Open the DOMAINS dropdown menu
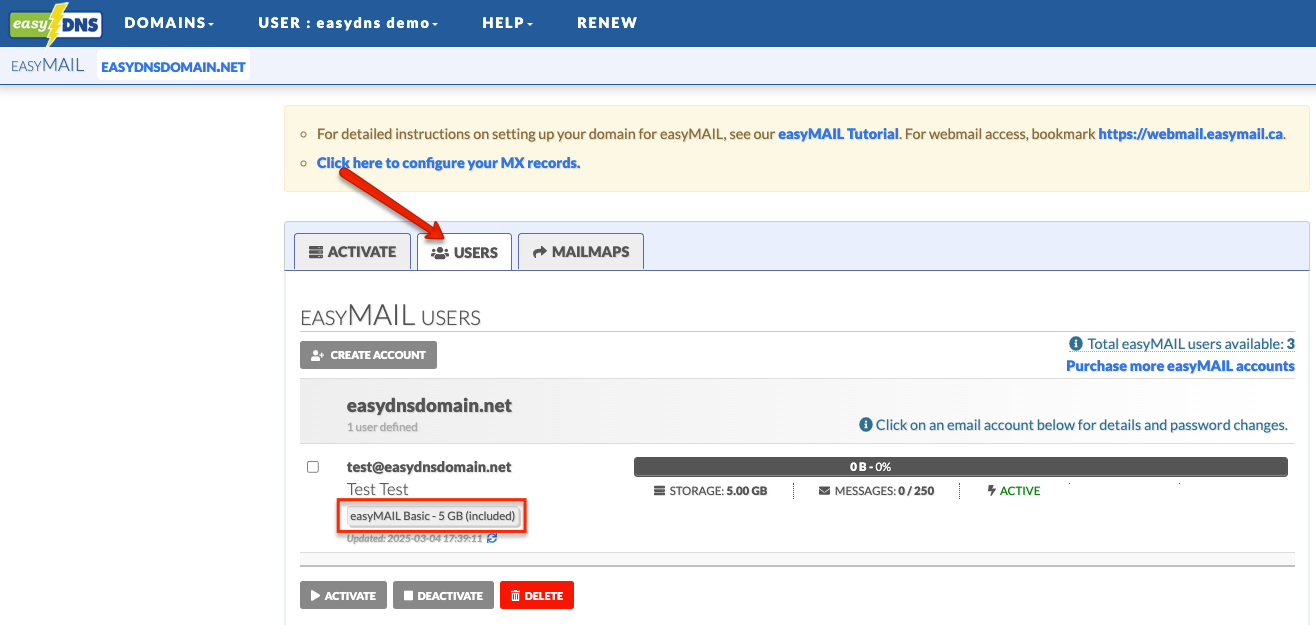The width and height of the screenshot is (1316, 625). (x=169, y=23)
